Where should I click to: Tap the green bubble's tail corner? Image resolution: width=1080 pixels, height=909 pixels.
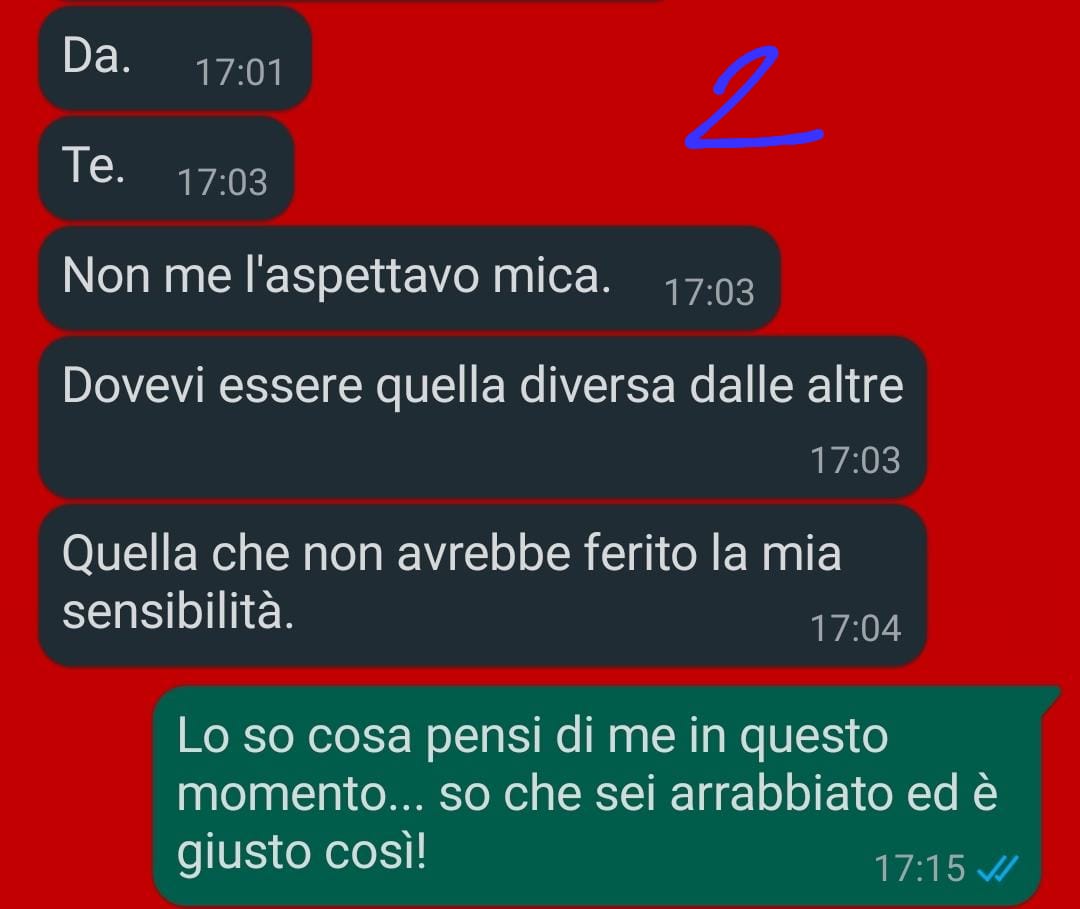point(1050,696)
